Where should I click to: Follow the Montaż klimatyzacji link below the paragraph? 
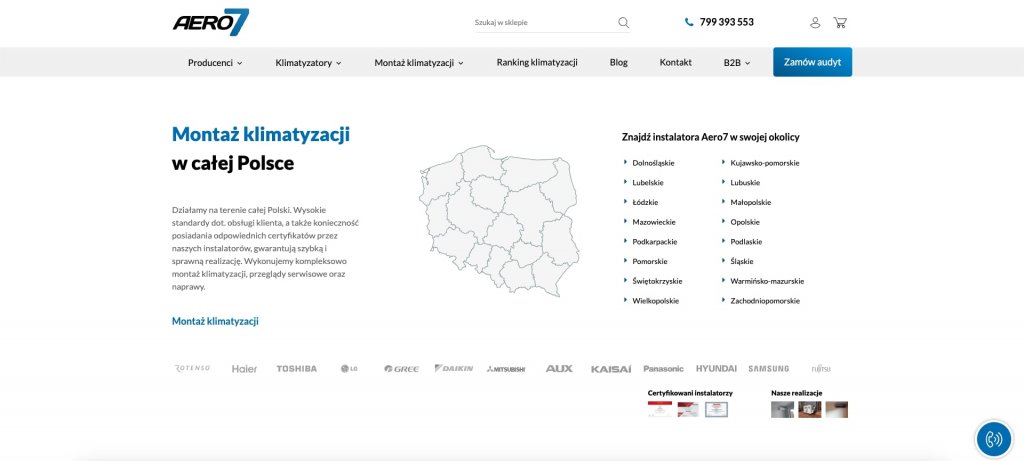click(x=215, y=321)
